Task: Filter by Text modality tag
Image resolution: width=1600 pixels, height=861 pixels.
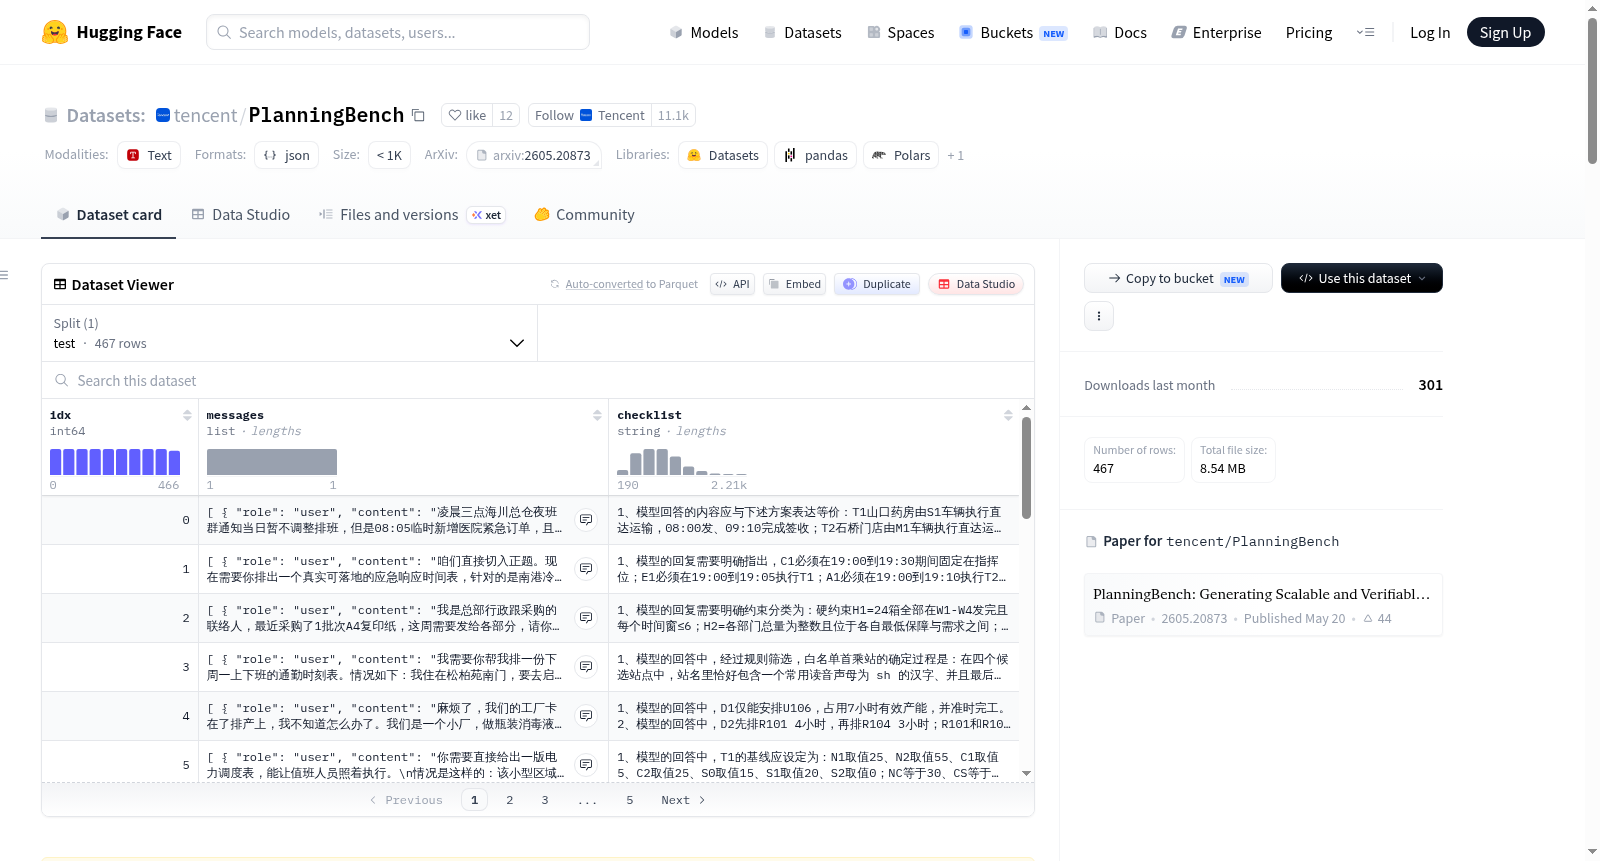Action: pyautogui.click(x=149, y=155)
